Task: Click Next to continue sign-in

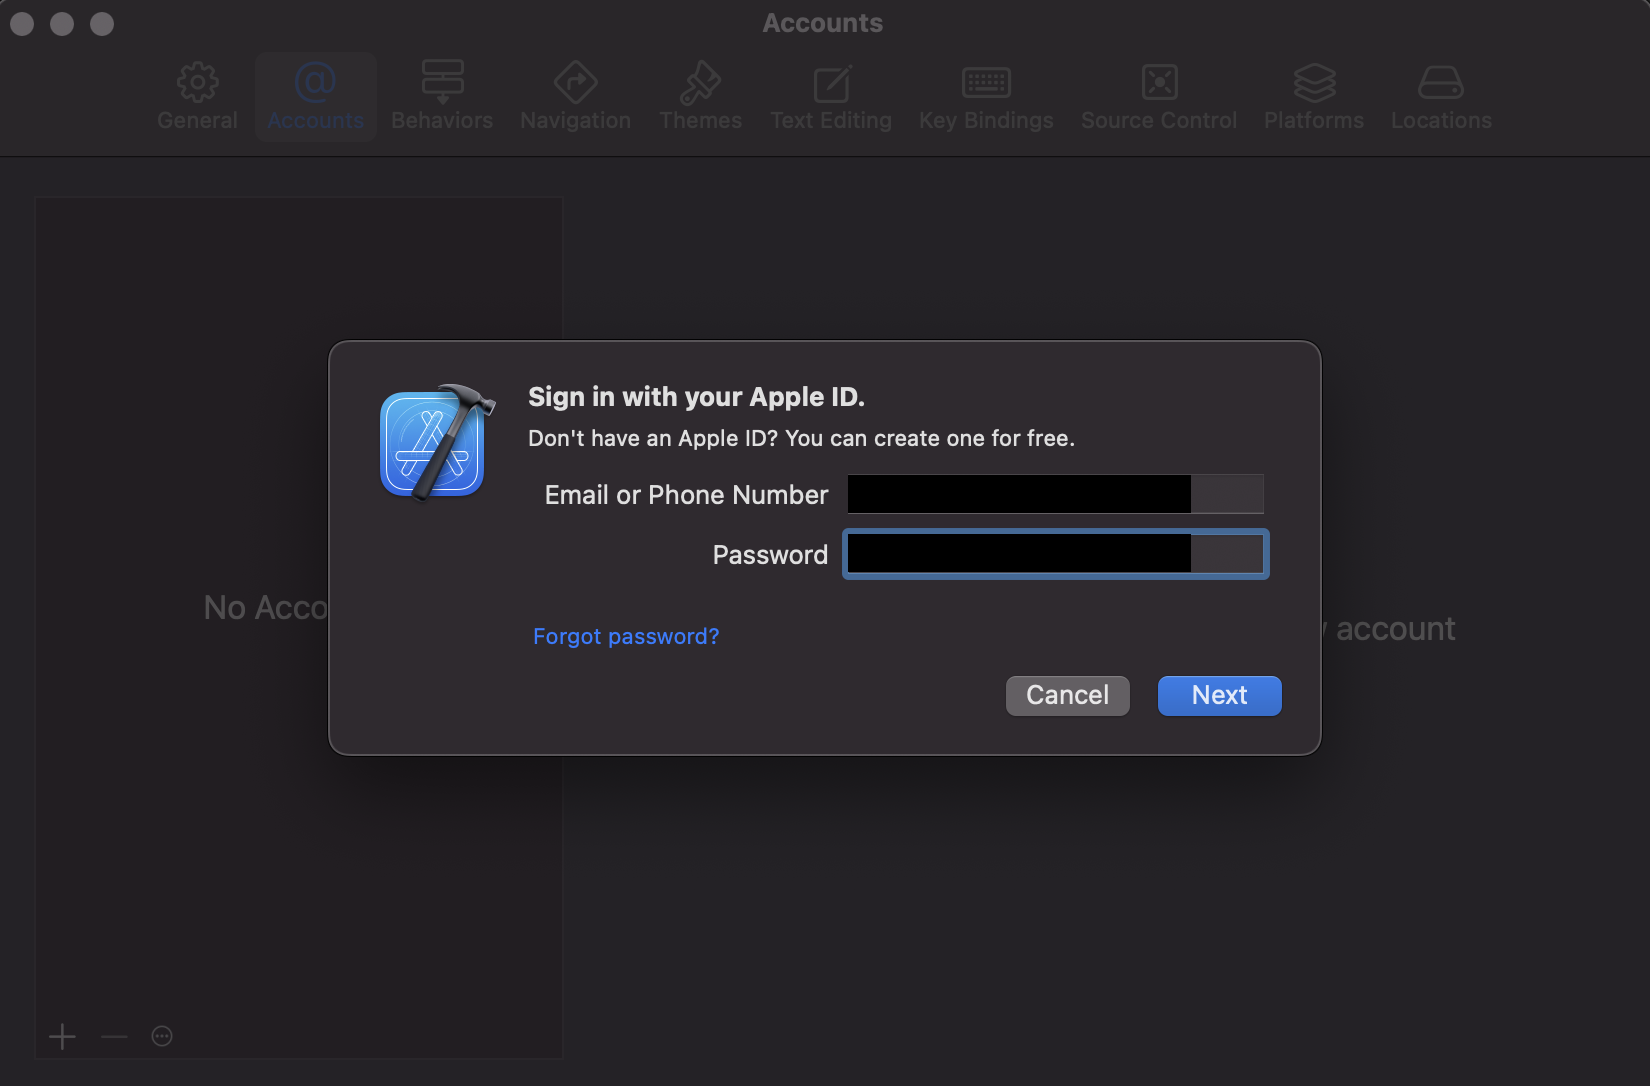Action: [1219, 695]
